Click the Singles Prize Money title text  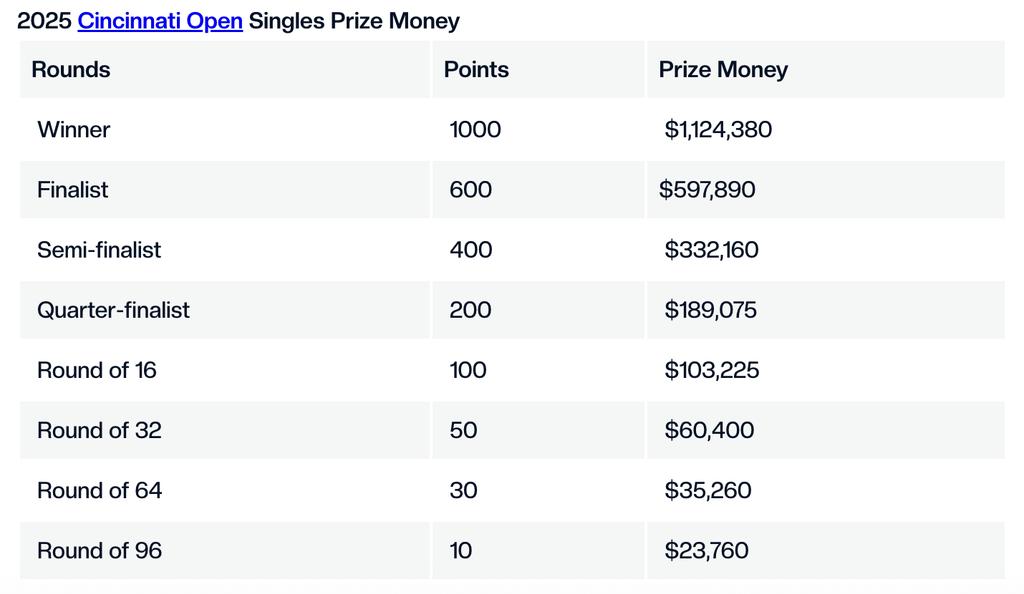click(x=354, y=21)
